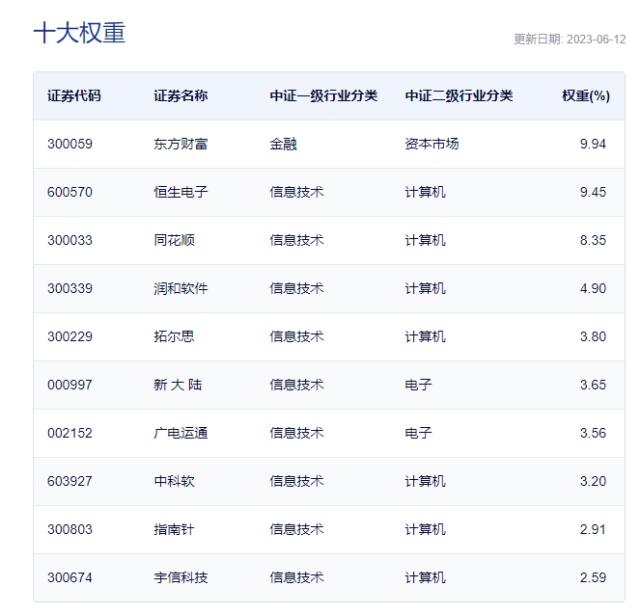Click the weight value 3.65
640x614 pixels.
593,385
